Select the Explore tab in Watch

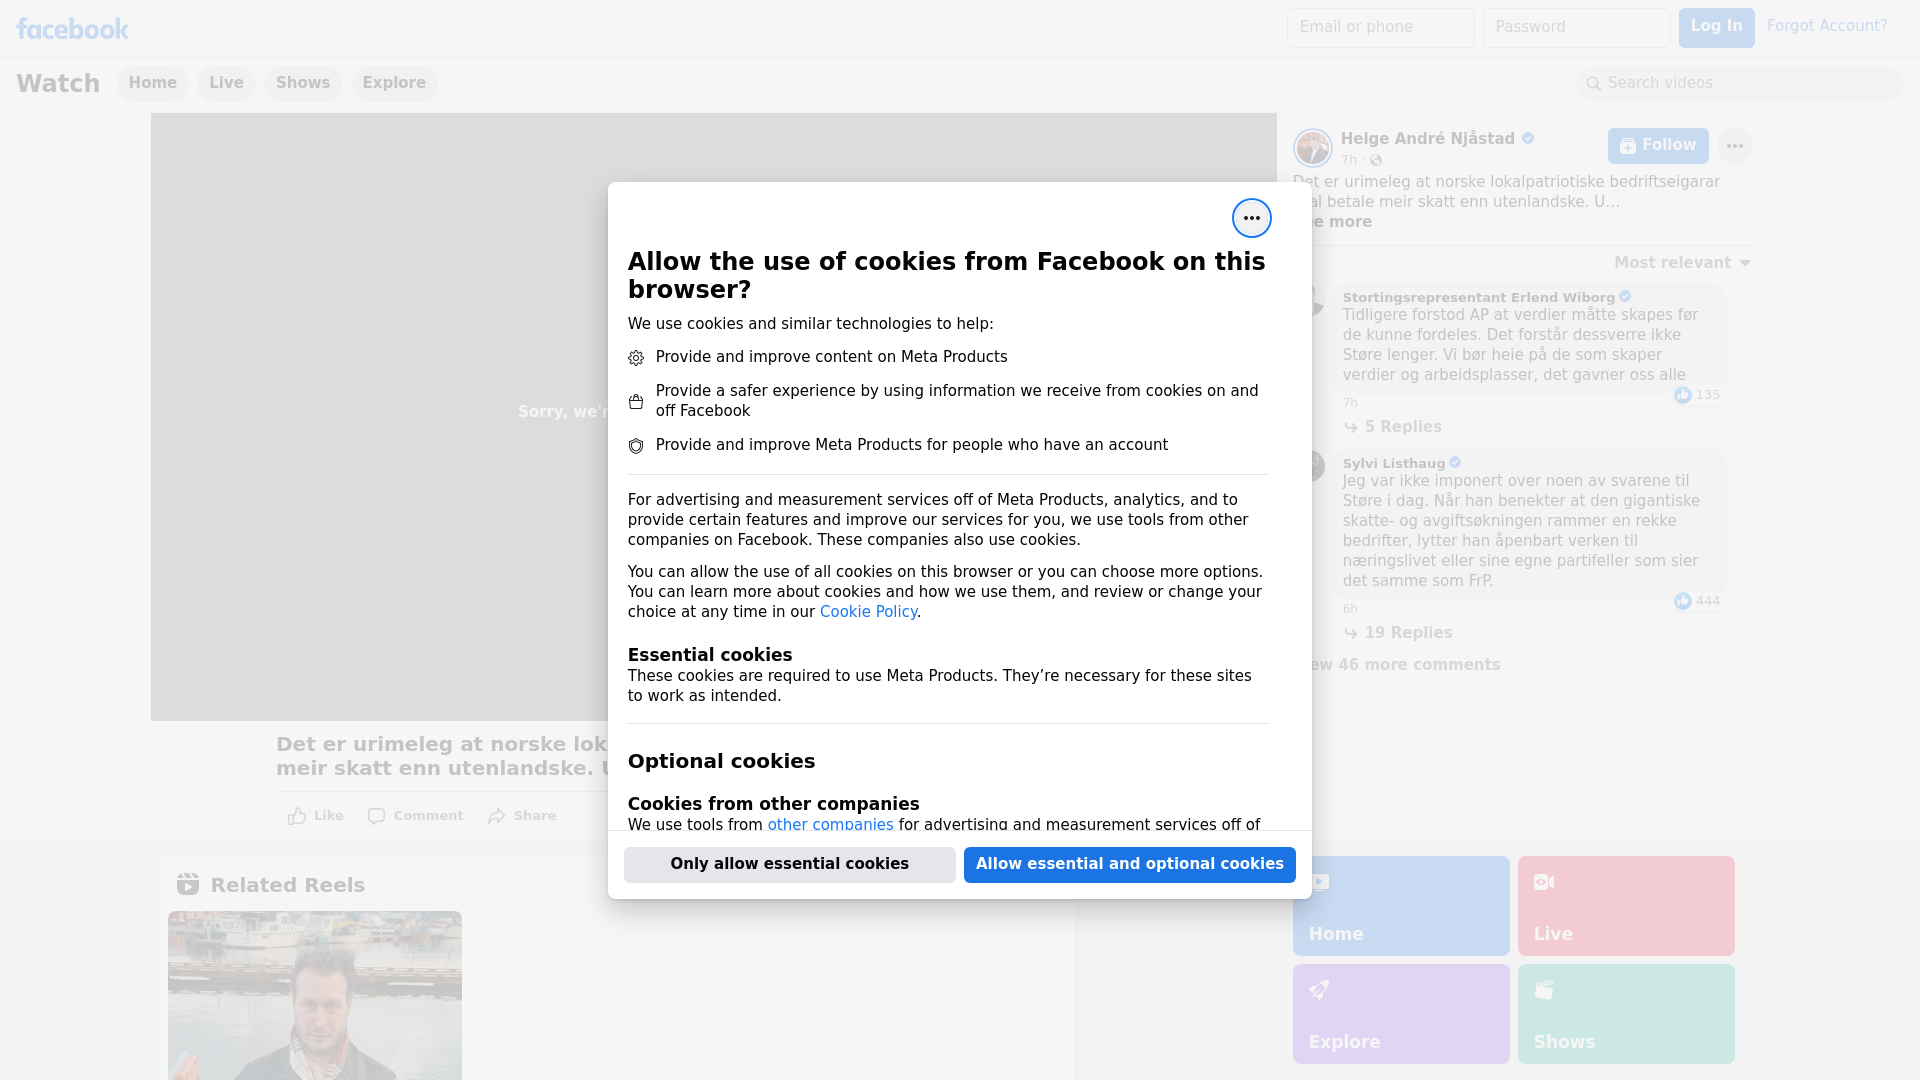[x=394, y=83]
